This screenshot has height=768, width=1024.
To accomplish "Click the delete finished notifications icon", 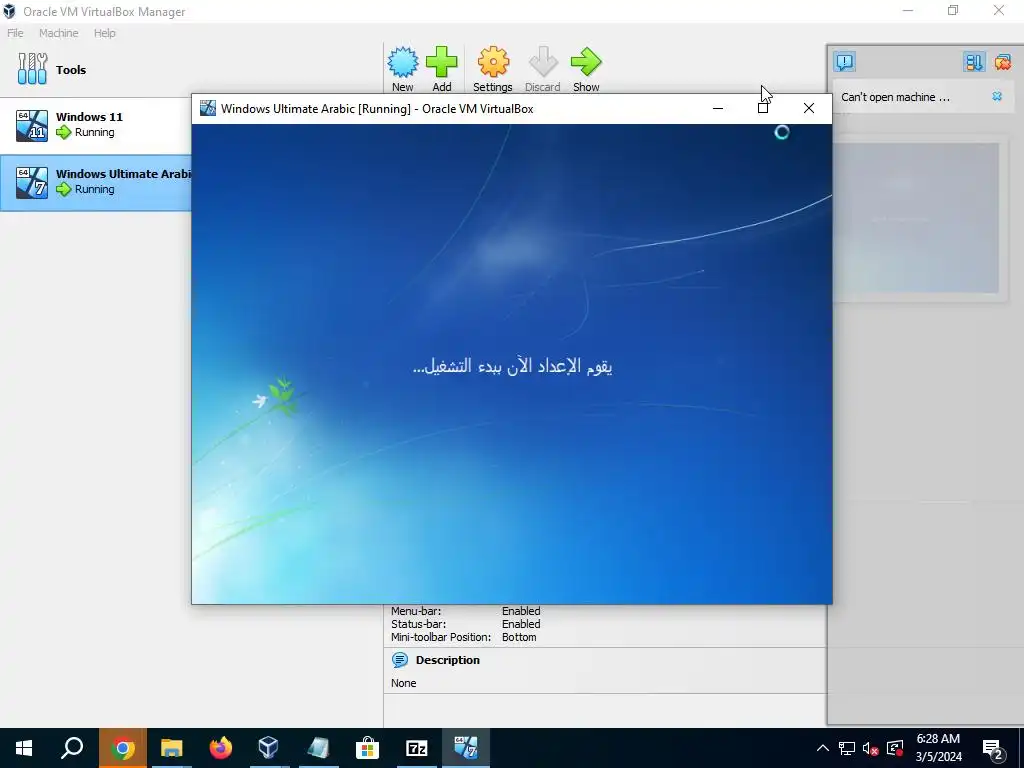I will coord(1002,62).
